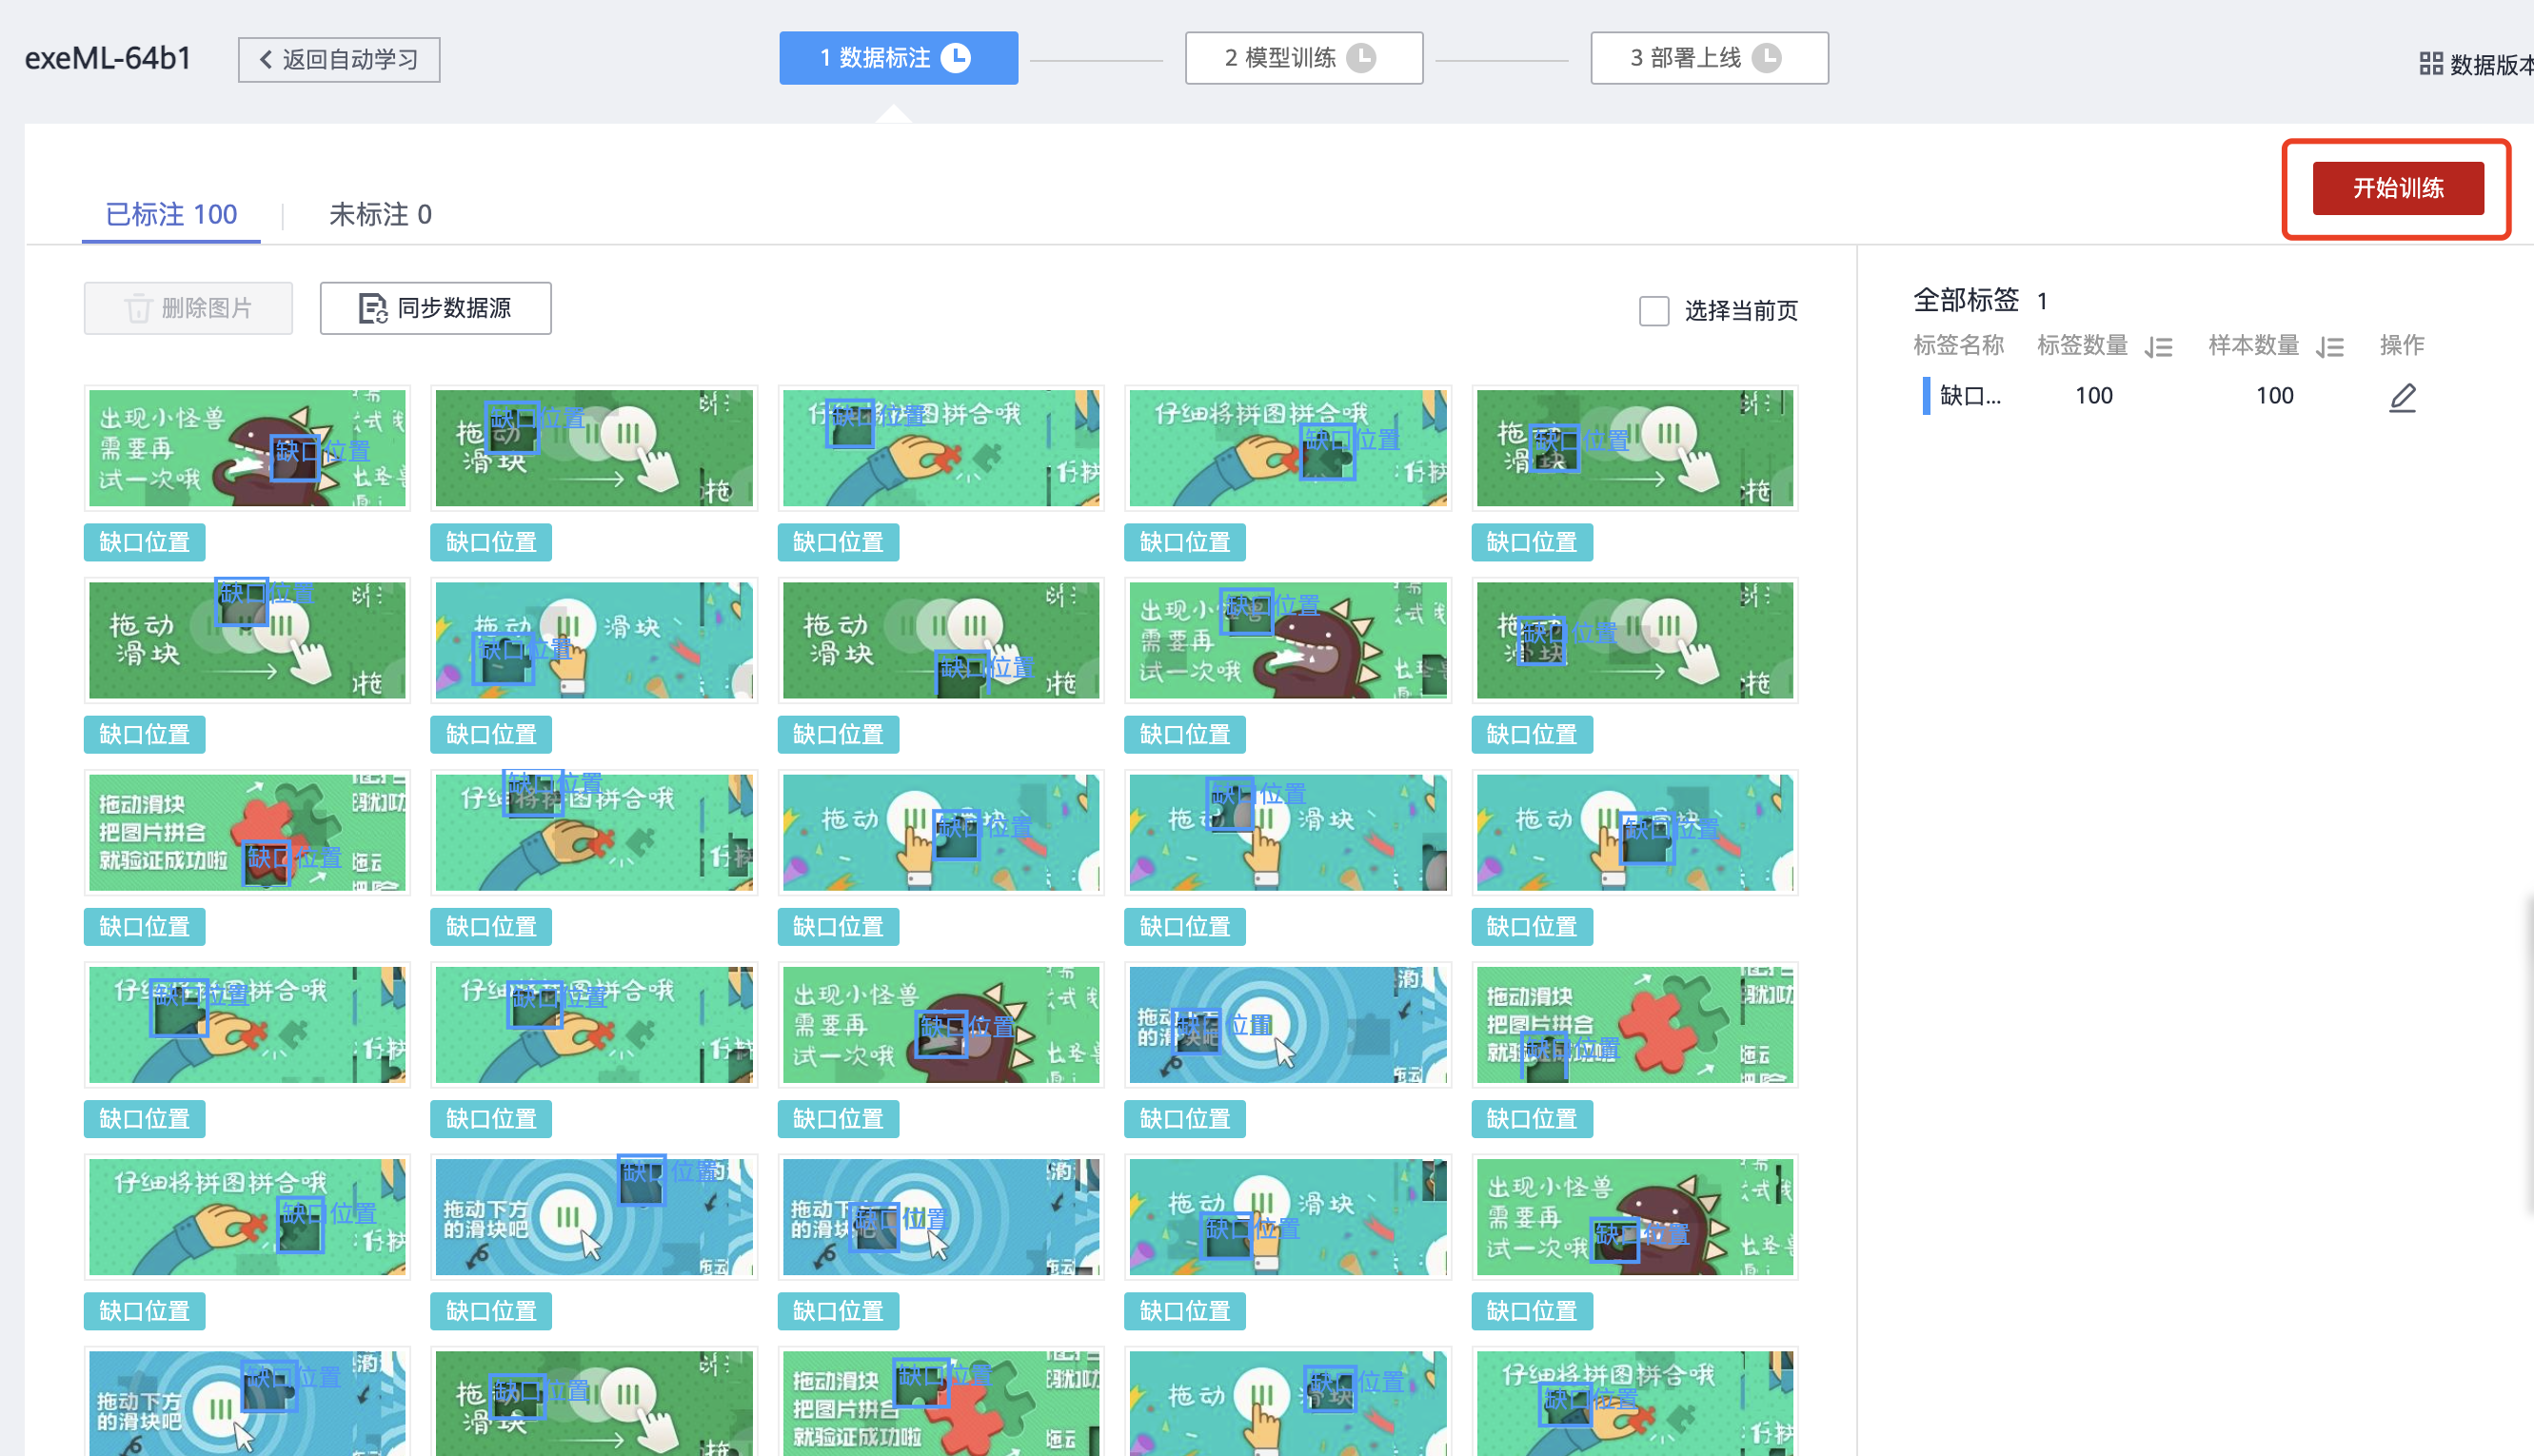The height and width of the screenshot is (1456, 2534).
Task: Open the blue circular slider captcha thumbnail
Action: (x=1287, y=1025)
